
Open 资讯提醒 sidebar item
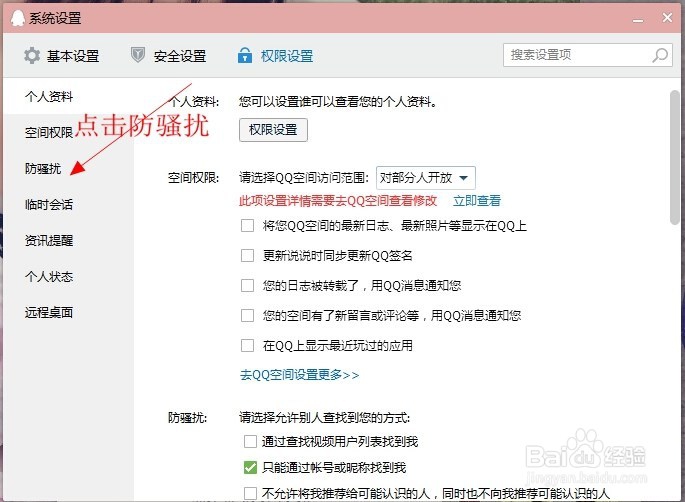(x=49, y=240)
